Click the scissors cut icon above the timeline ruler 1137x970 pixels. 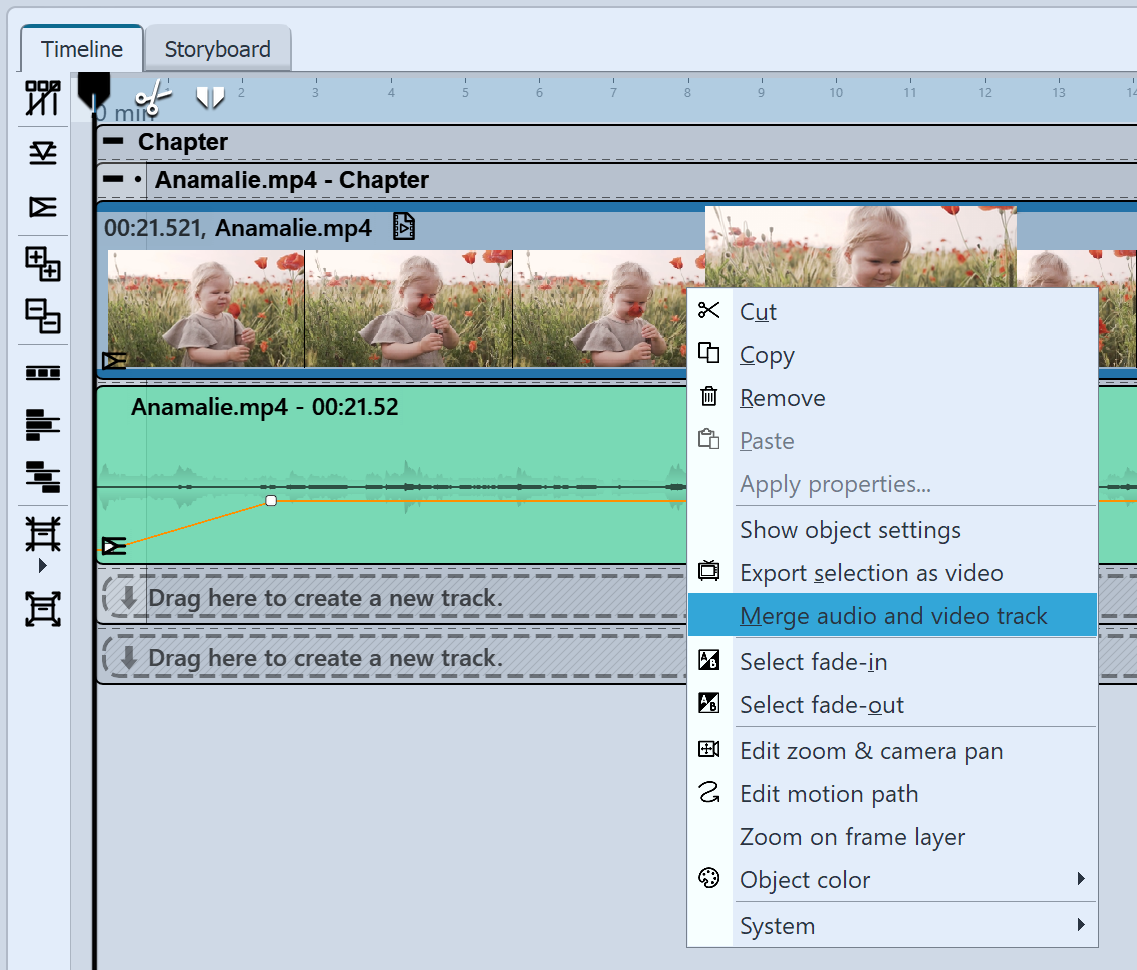coord(153,97)
